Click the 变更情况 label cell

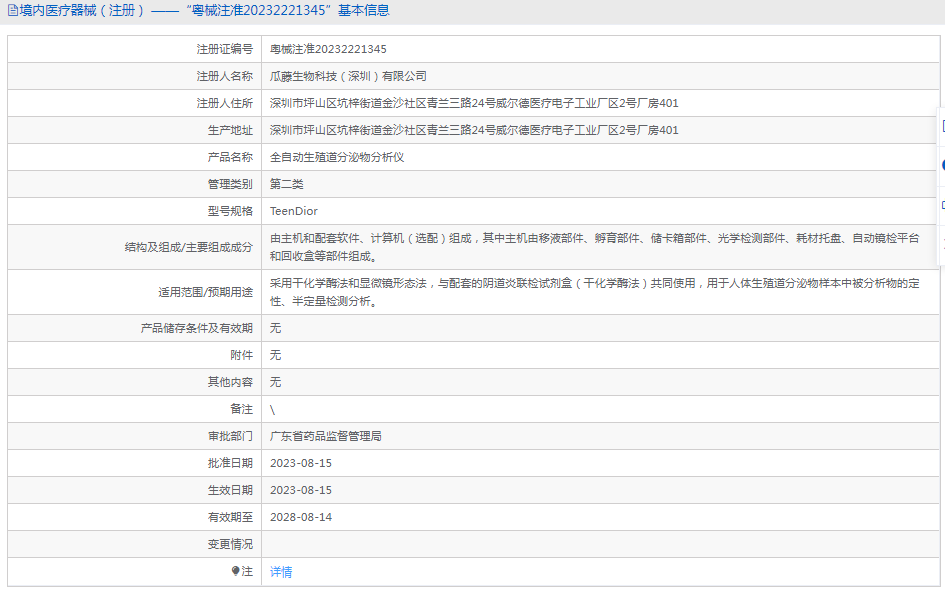(134, 545)
